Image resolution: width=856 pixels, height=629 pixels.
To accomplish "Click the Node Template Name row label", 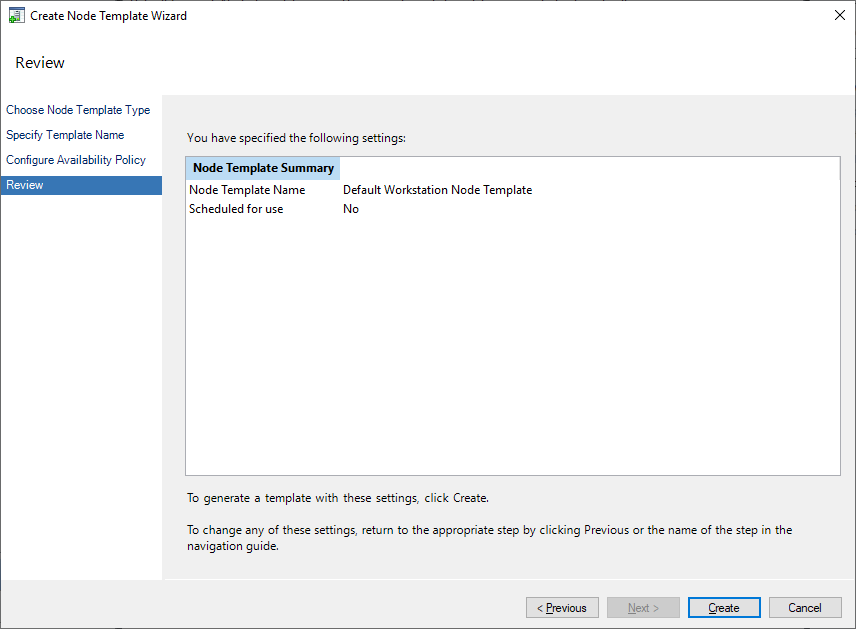I will click(247, 189).
